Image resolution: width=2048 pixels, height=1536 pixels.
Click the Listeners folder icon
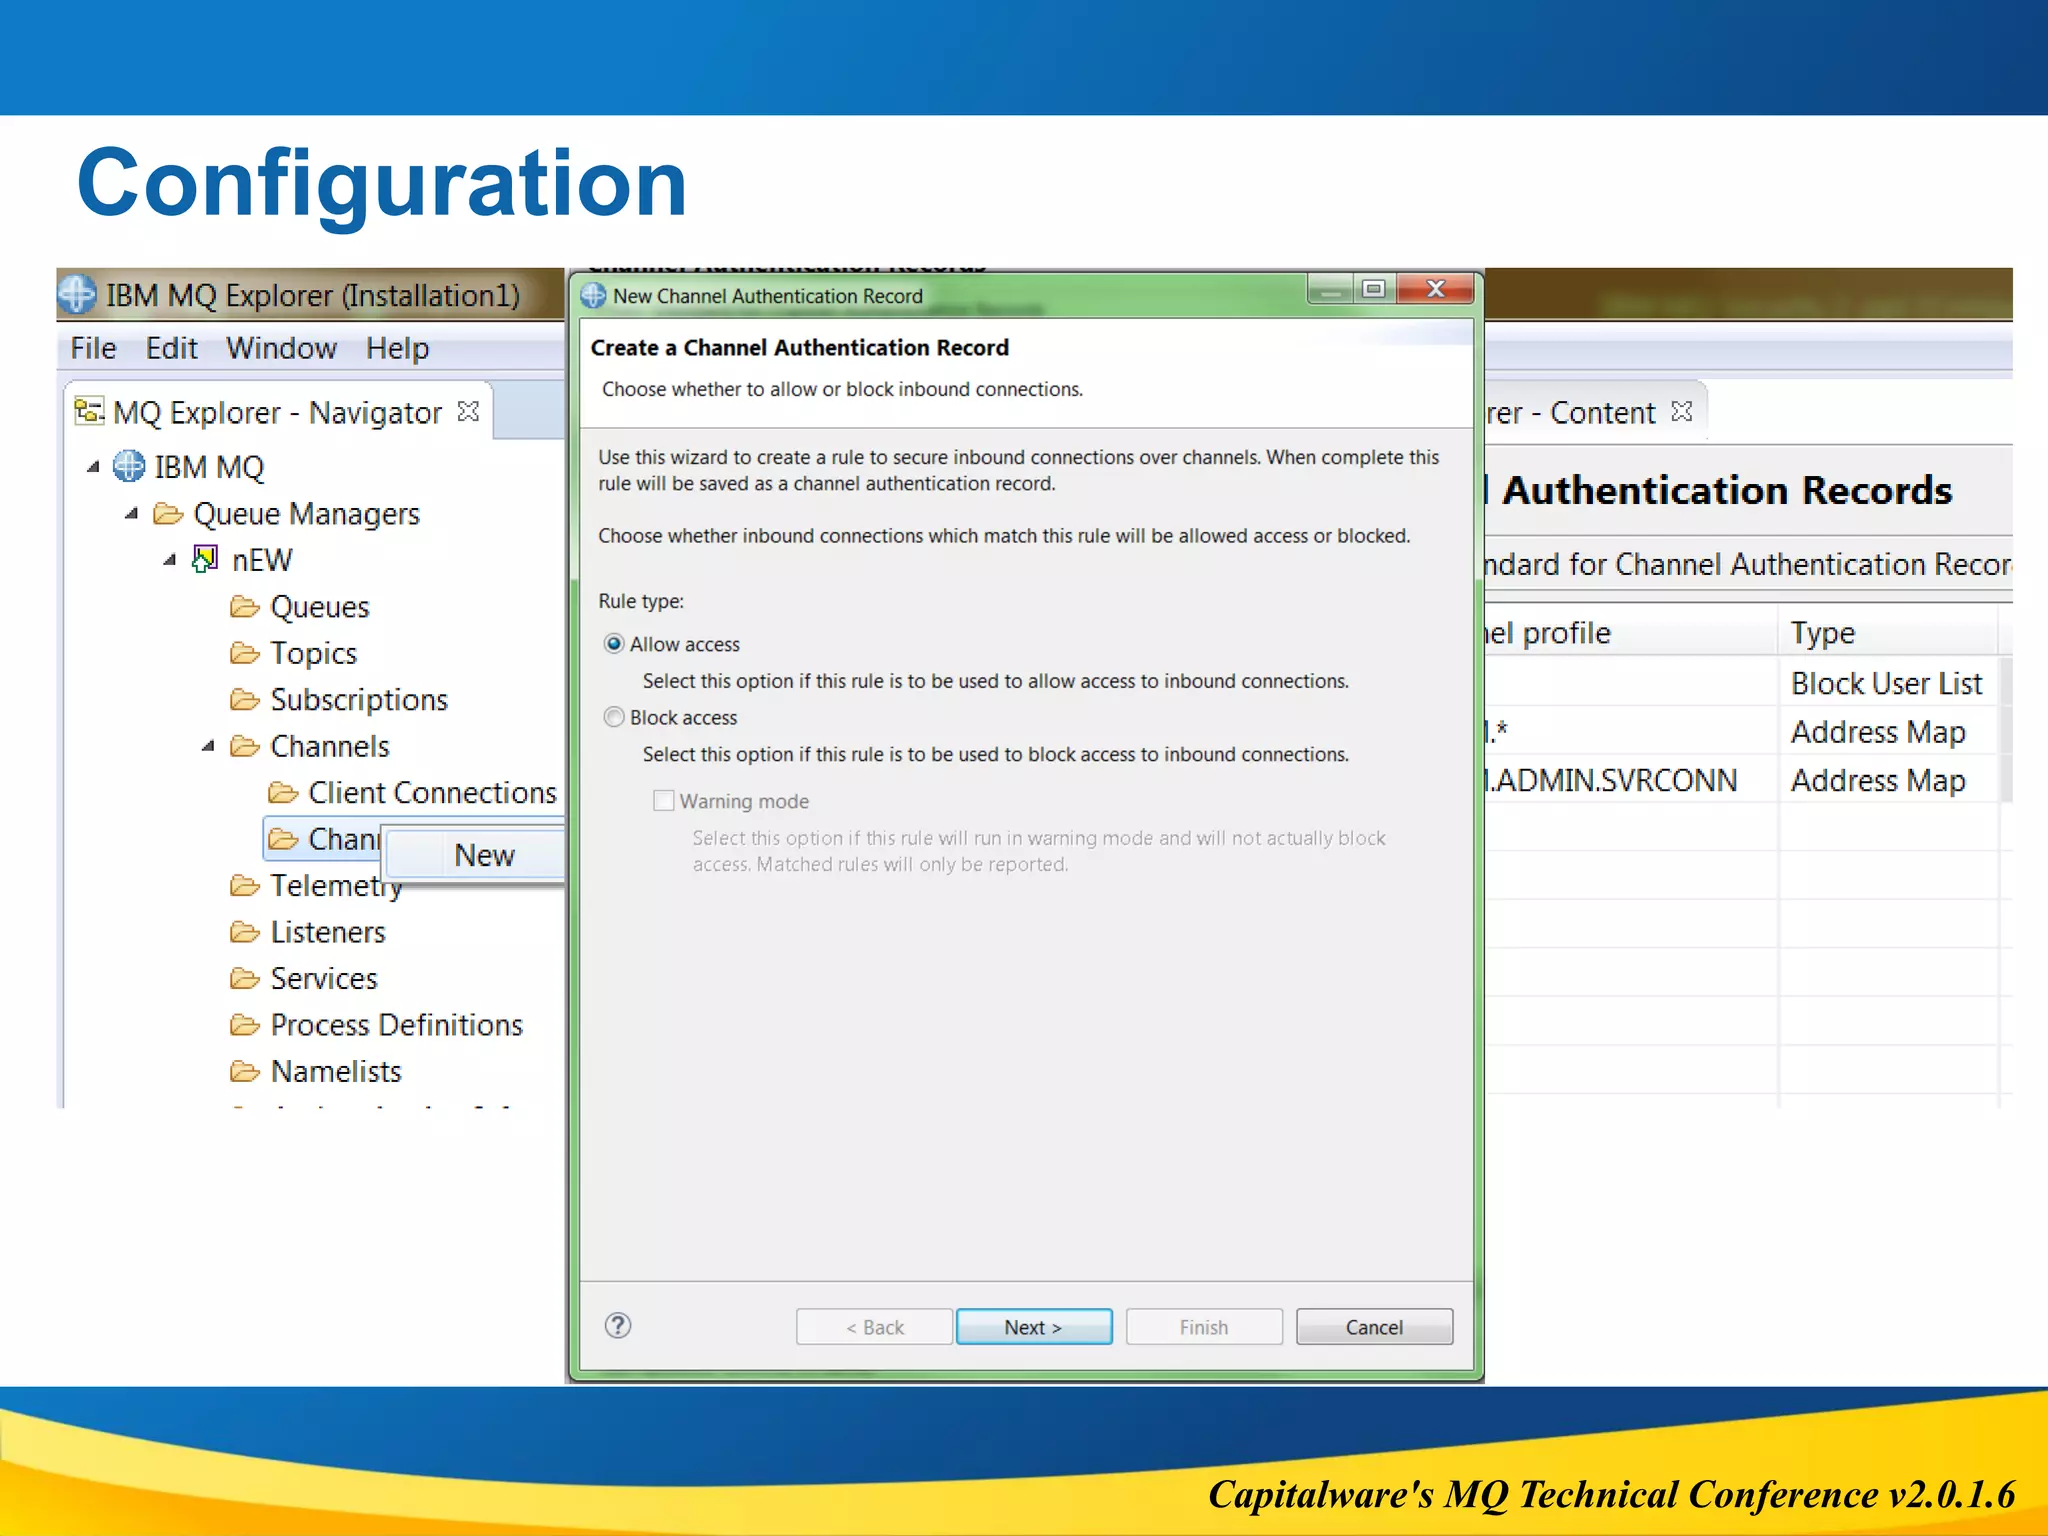click(245, 932)
